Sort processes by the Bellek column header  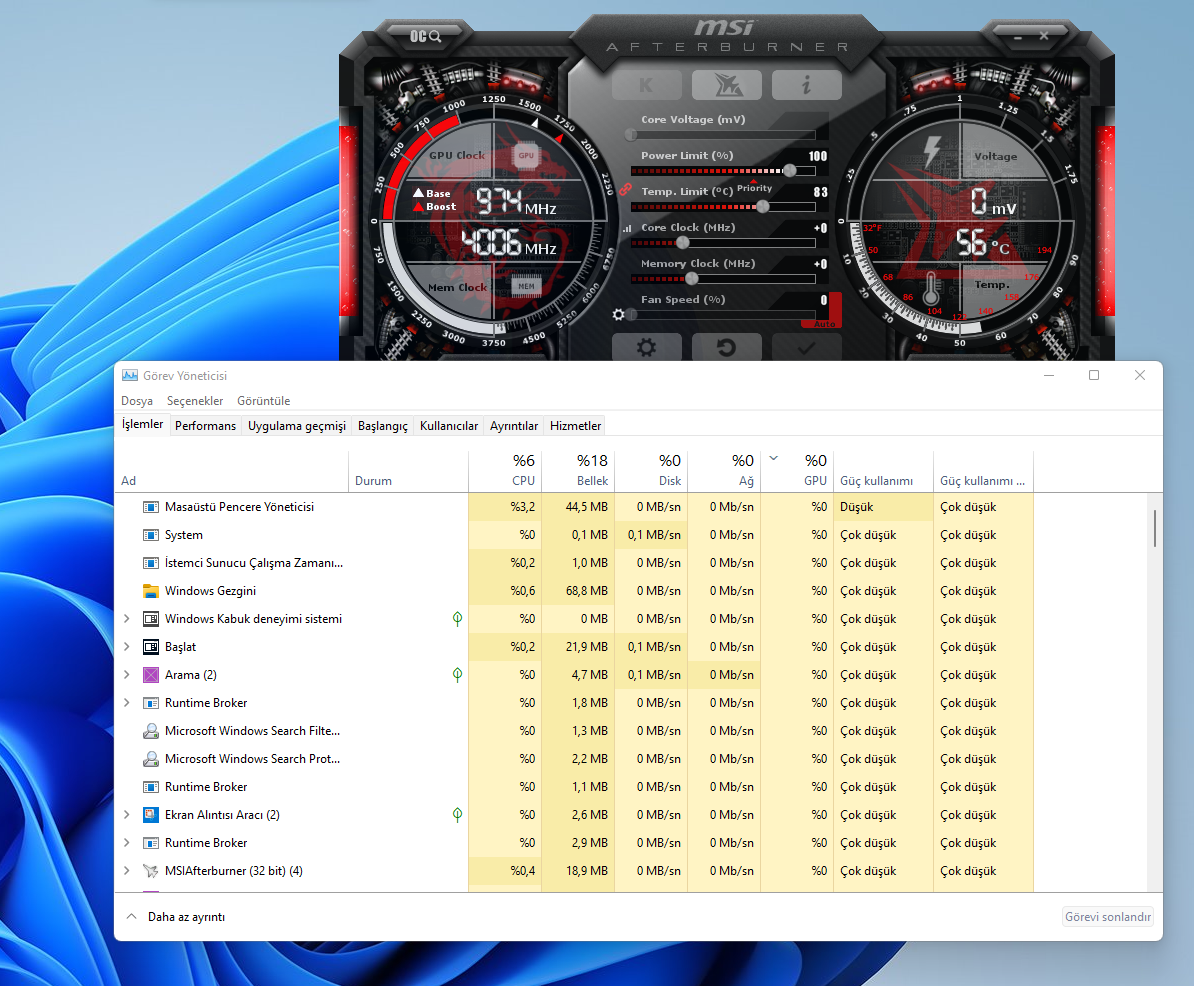pyautogui.click(x=578, y=471)
